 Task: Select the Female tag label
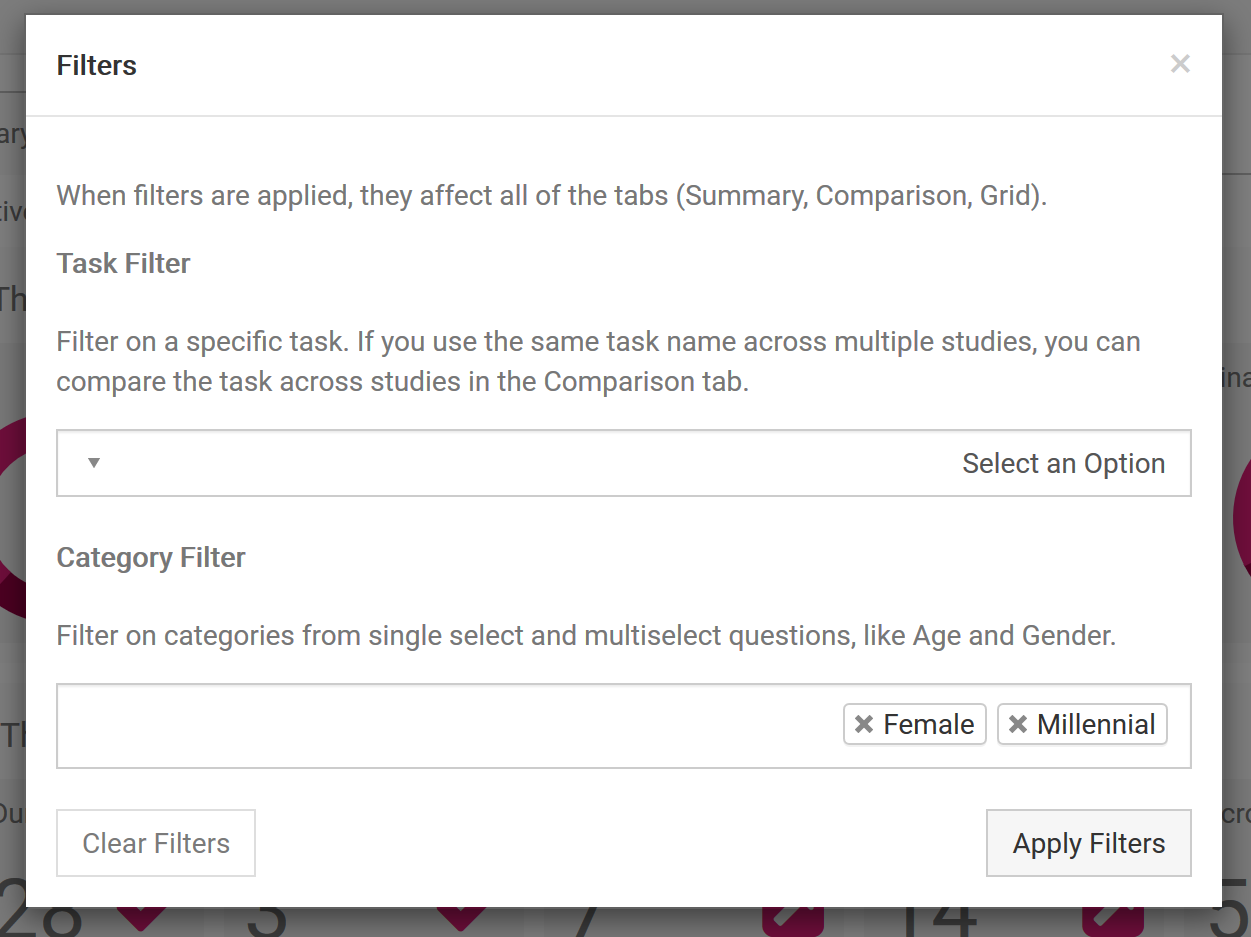(928, 724)
